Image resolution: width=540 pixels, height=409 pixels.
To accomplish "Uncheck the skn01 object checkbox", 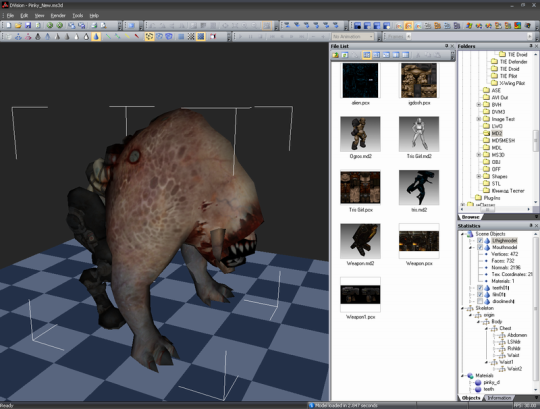I will 480,295.
